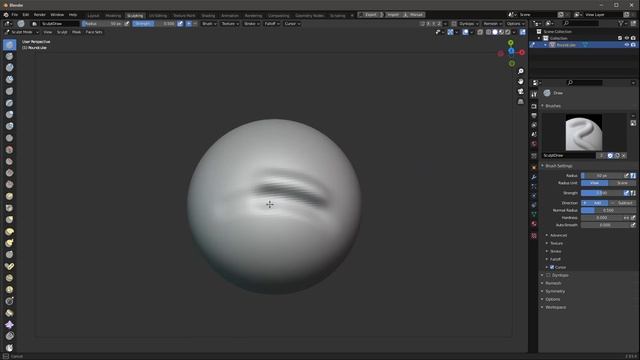Set Radius Unit to Scene
This screenshot has height=360, width=640.
(x=622, y=183)
